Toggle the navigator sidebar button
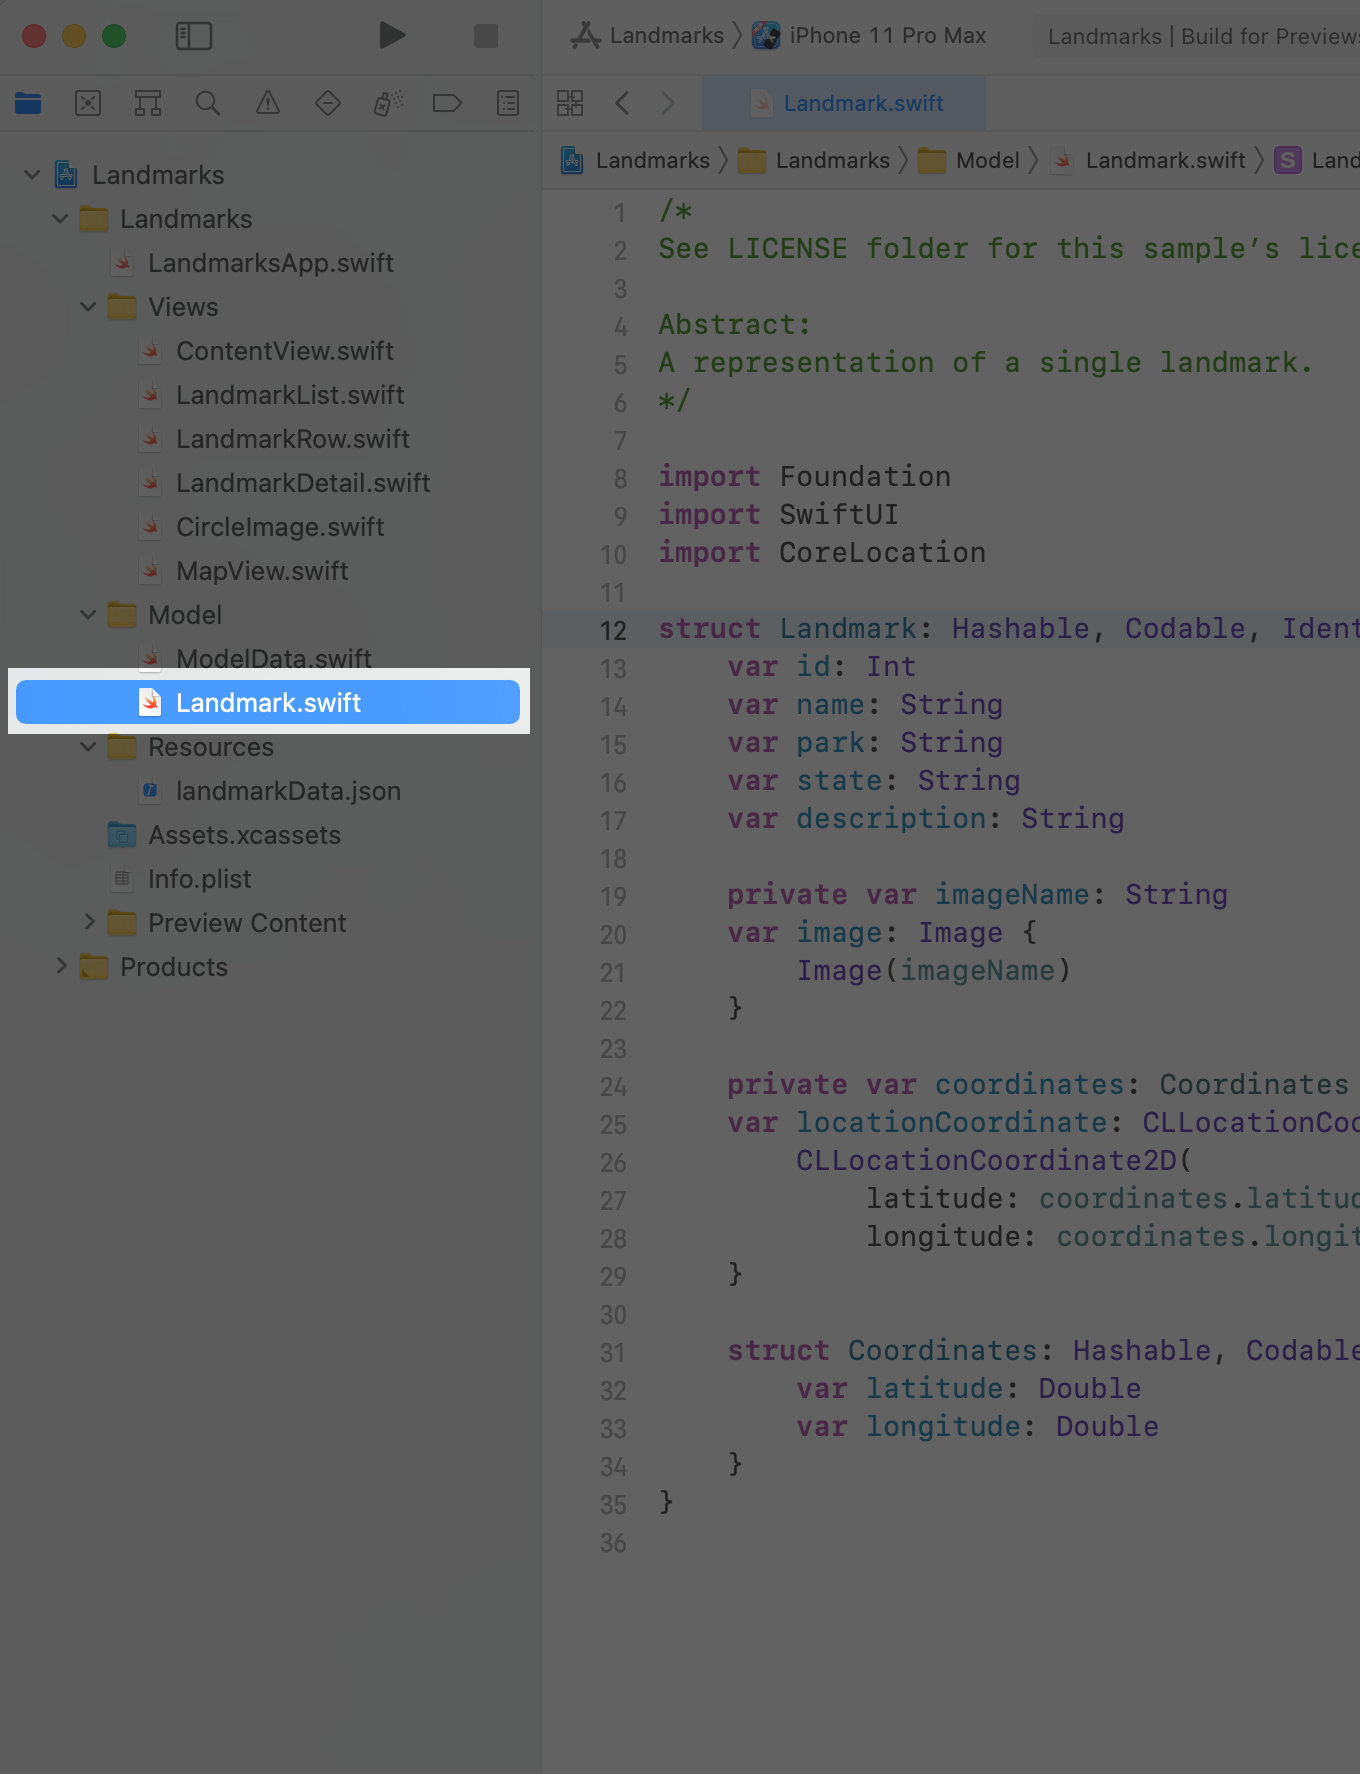Screen dimensions: 1360x1774 click(x=194, y=36)
